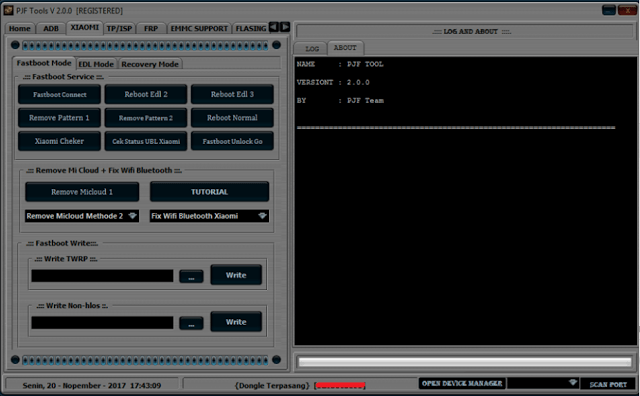Click the 'PJF TOOL' name line in About

pyautogui.click(x=340, y=64)
